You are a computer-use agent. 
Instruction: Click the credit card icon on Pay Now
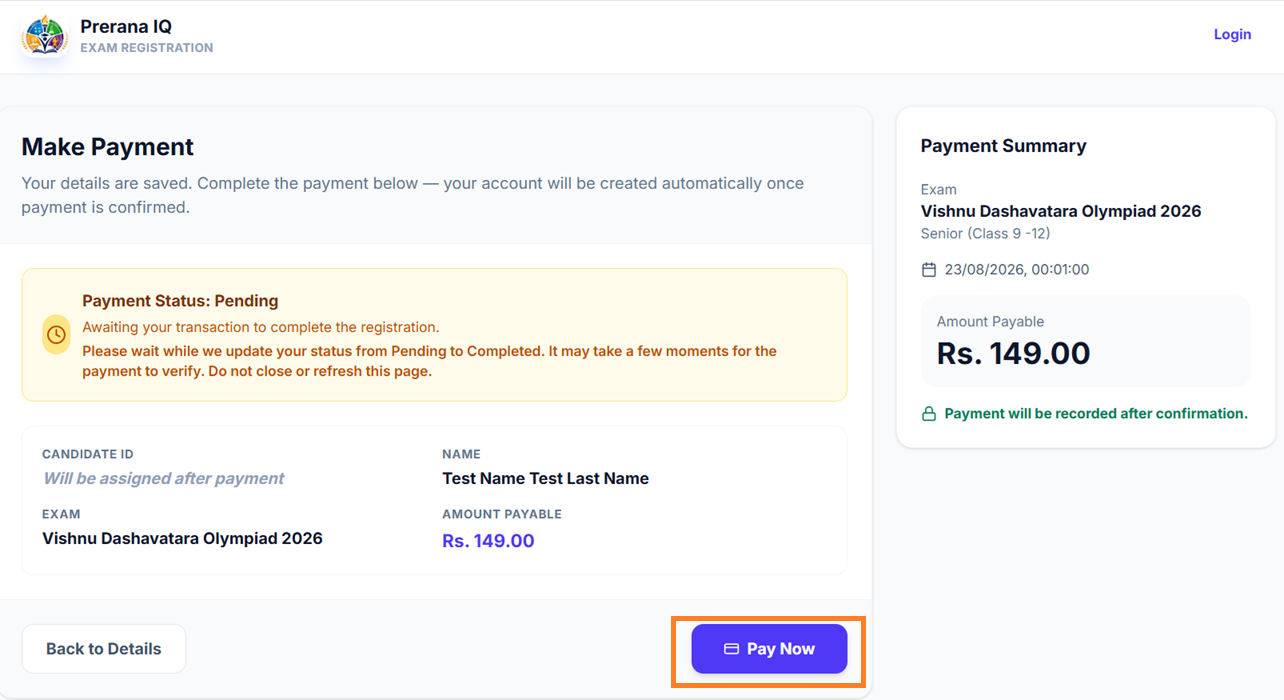click(731, 649)
